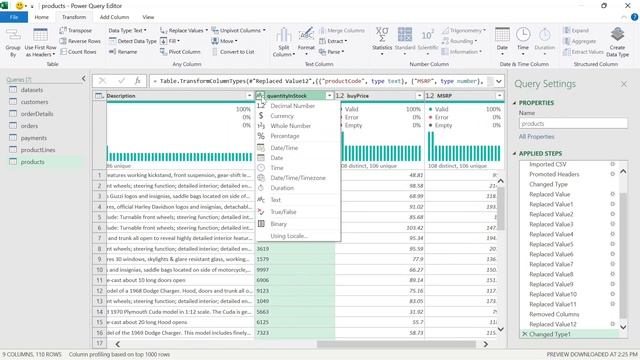Select the productLines query
Screen dimensions: 640x360
point(38,150)
